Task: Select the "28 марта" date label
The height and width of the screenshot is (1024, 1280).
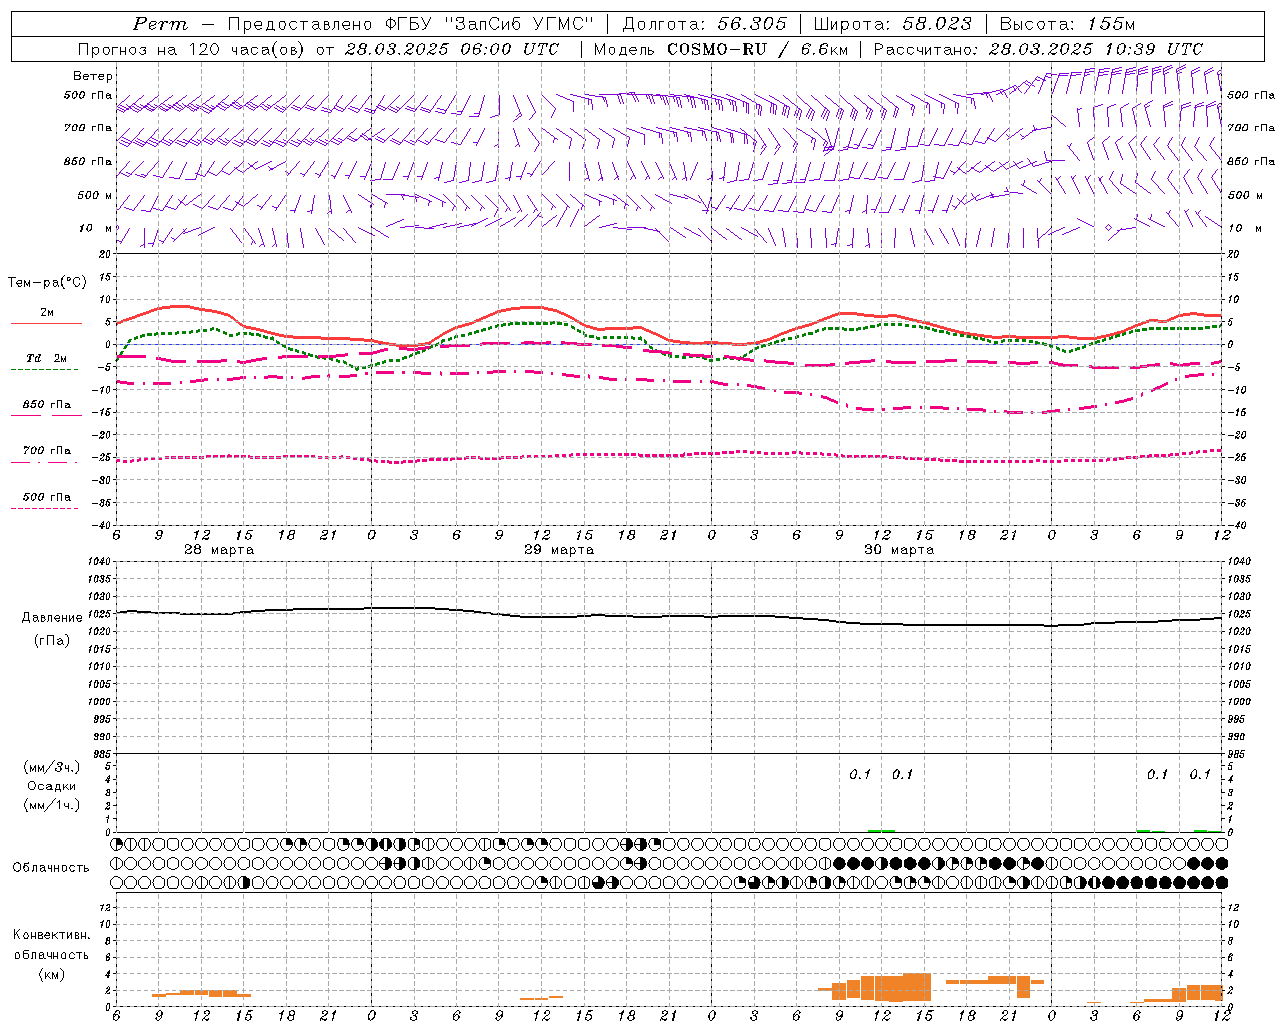Action: (219, 550)
